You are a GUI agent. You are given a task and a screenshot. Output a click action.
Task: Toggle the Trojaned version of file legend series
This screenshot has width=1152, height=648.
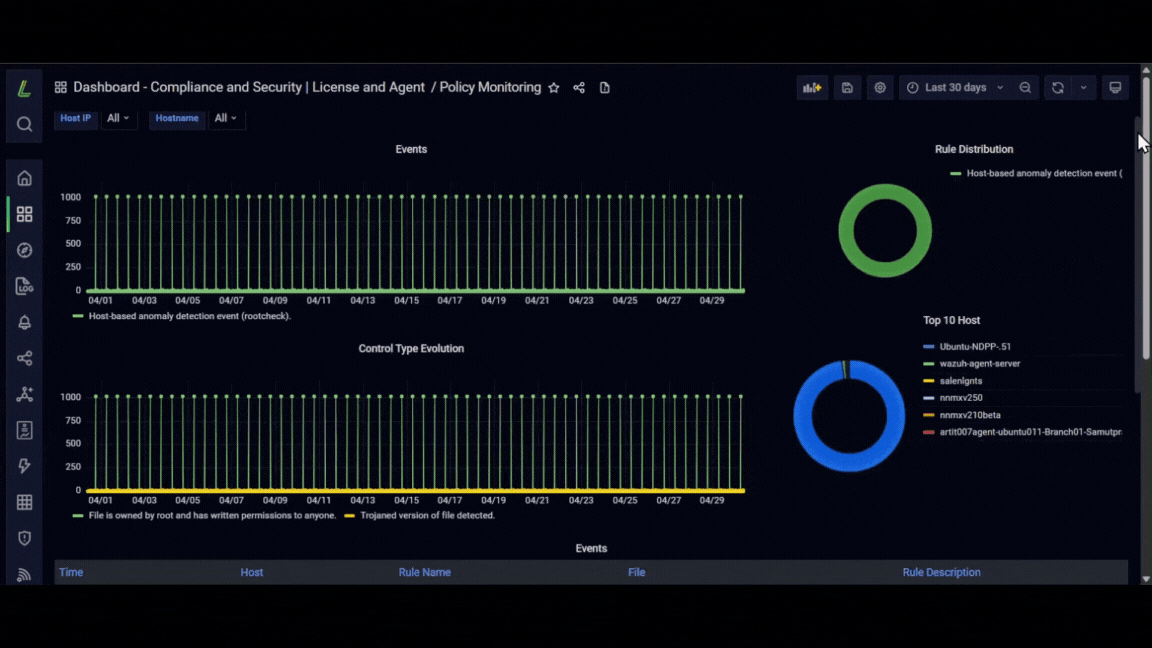pyautogui.click(x=427, y=515)
